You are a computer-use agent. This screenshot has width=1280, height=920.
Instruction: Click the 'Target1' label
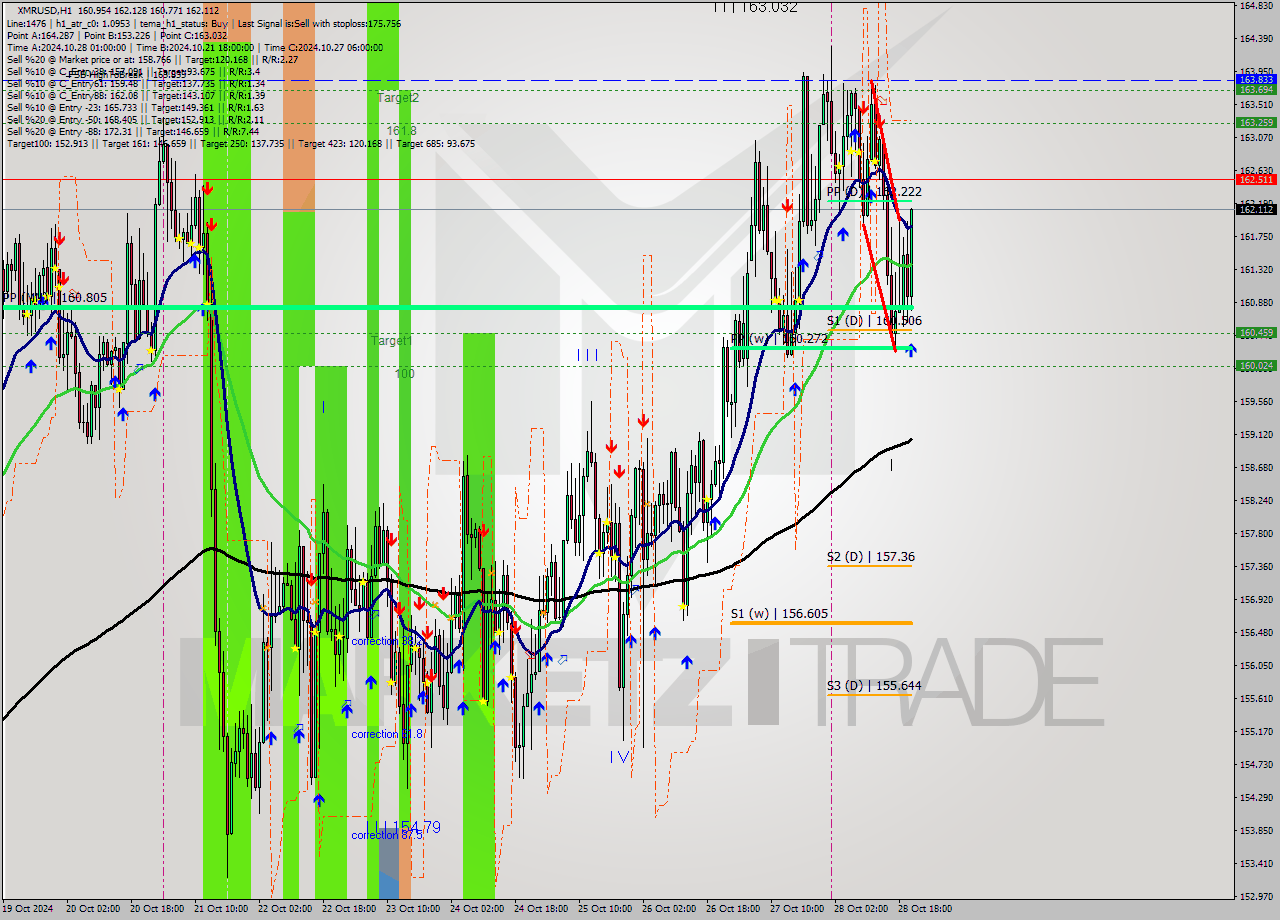point(391,341)
